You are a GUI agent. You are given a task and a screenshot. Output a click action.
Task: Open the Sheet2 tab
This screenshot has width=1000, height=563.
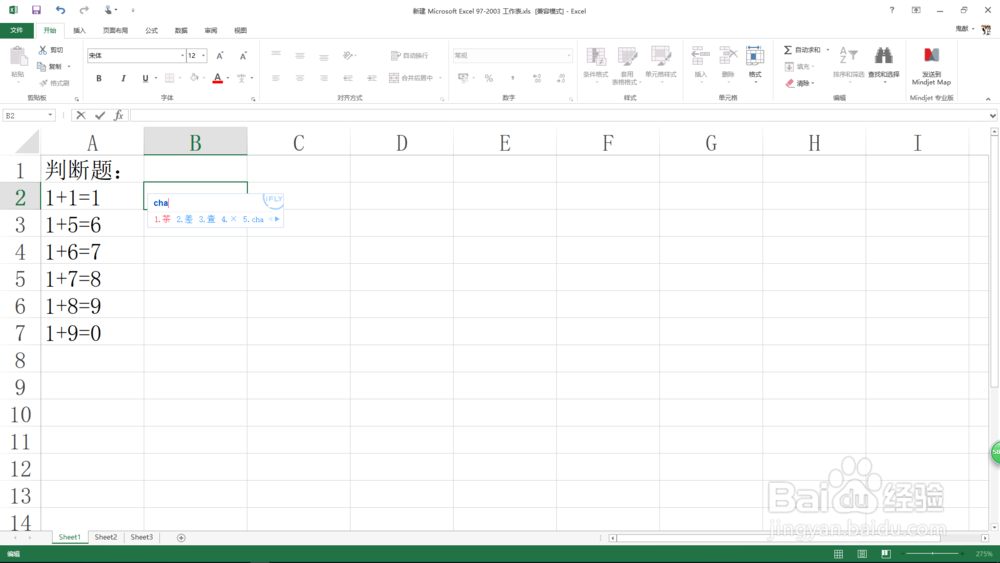coord(106,537)
